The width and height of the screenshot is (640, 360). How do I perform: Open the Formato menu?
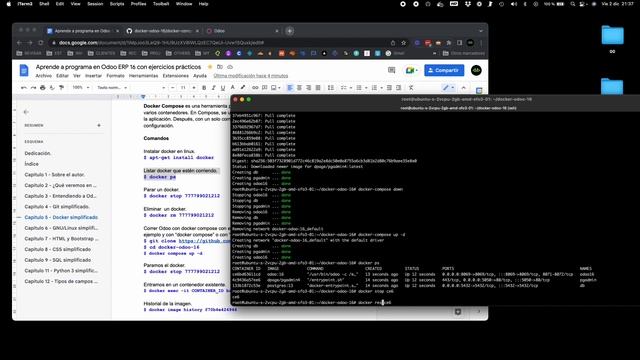[116, 76]
